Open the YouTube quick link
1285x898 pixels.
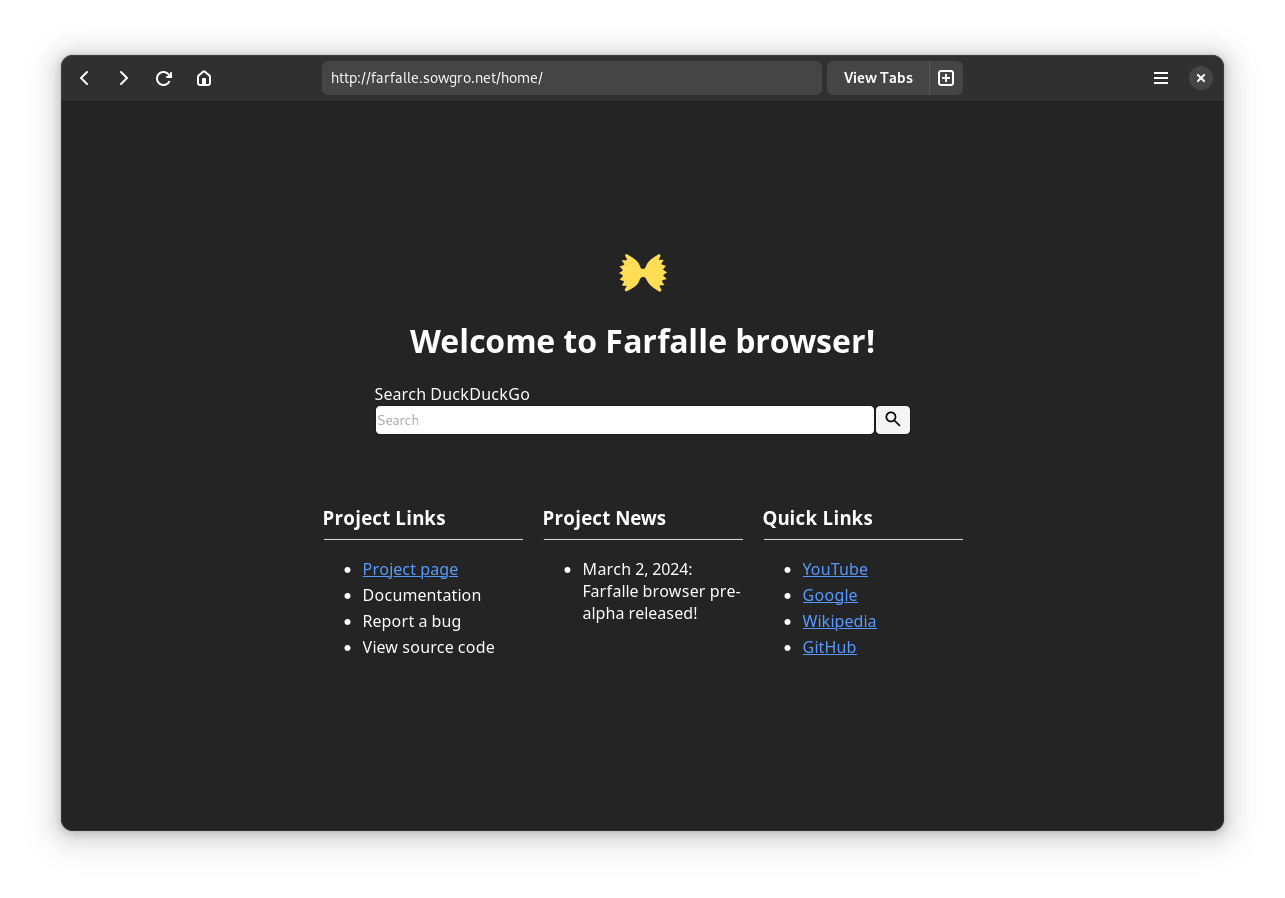pyautogui.click(x=835, y=569)
